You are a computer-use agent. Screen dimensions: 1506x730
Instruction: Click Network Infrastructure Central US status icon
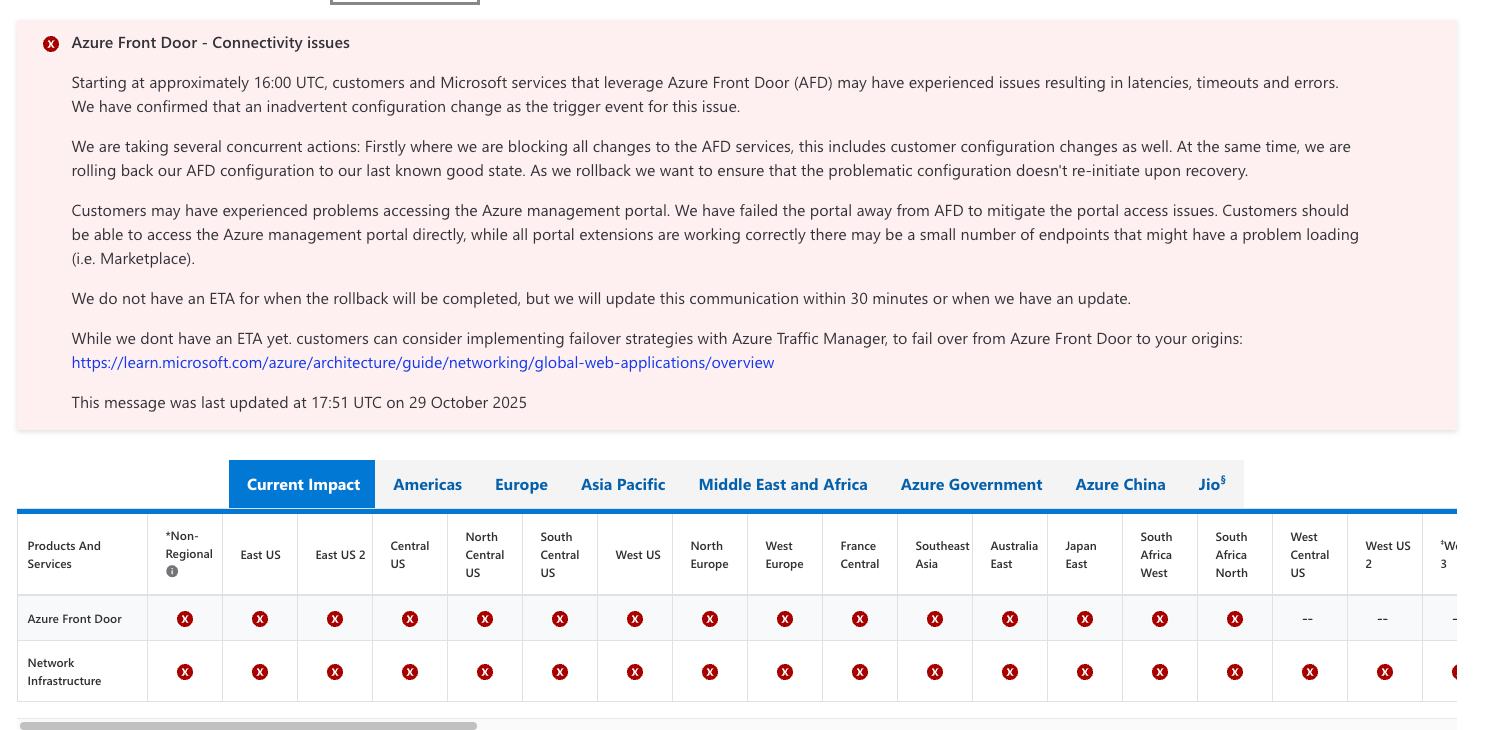coord(410,672)
